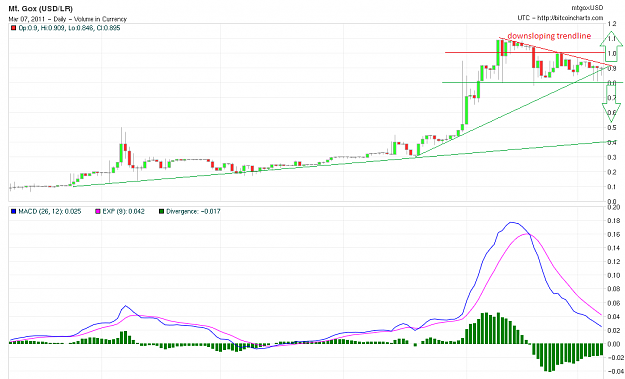Select the 'Mt. Gox (USD/LR)' chart title
The height and width of the screenshot is (379, 625).
point(41,8)
